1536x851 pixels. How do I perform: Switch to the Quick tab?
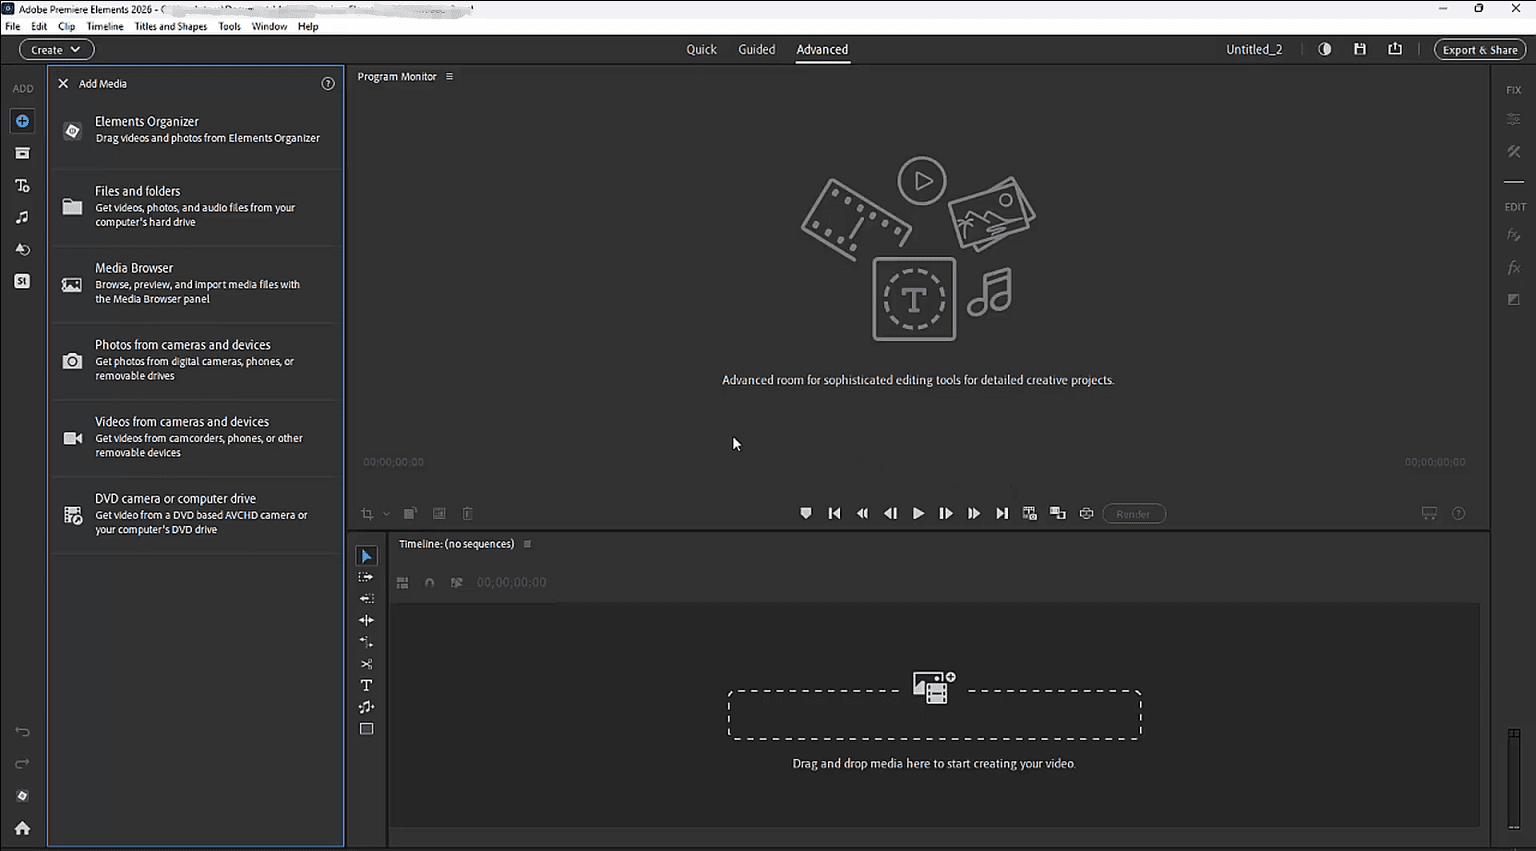click(x=701, y=49)
